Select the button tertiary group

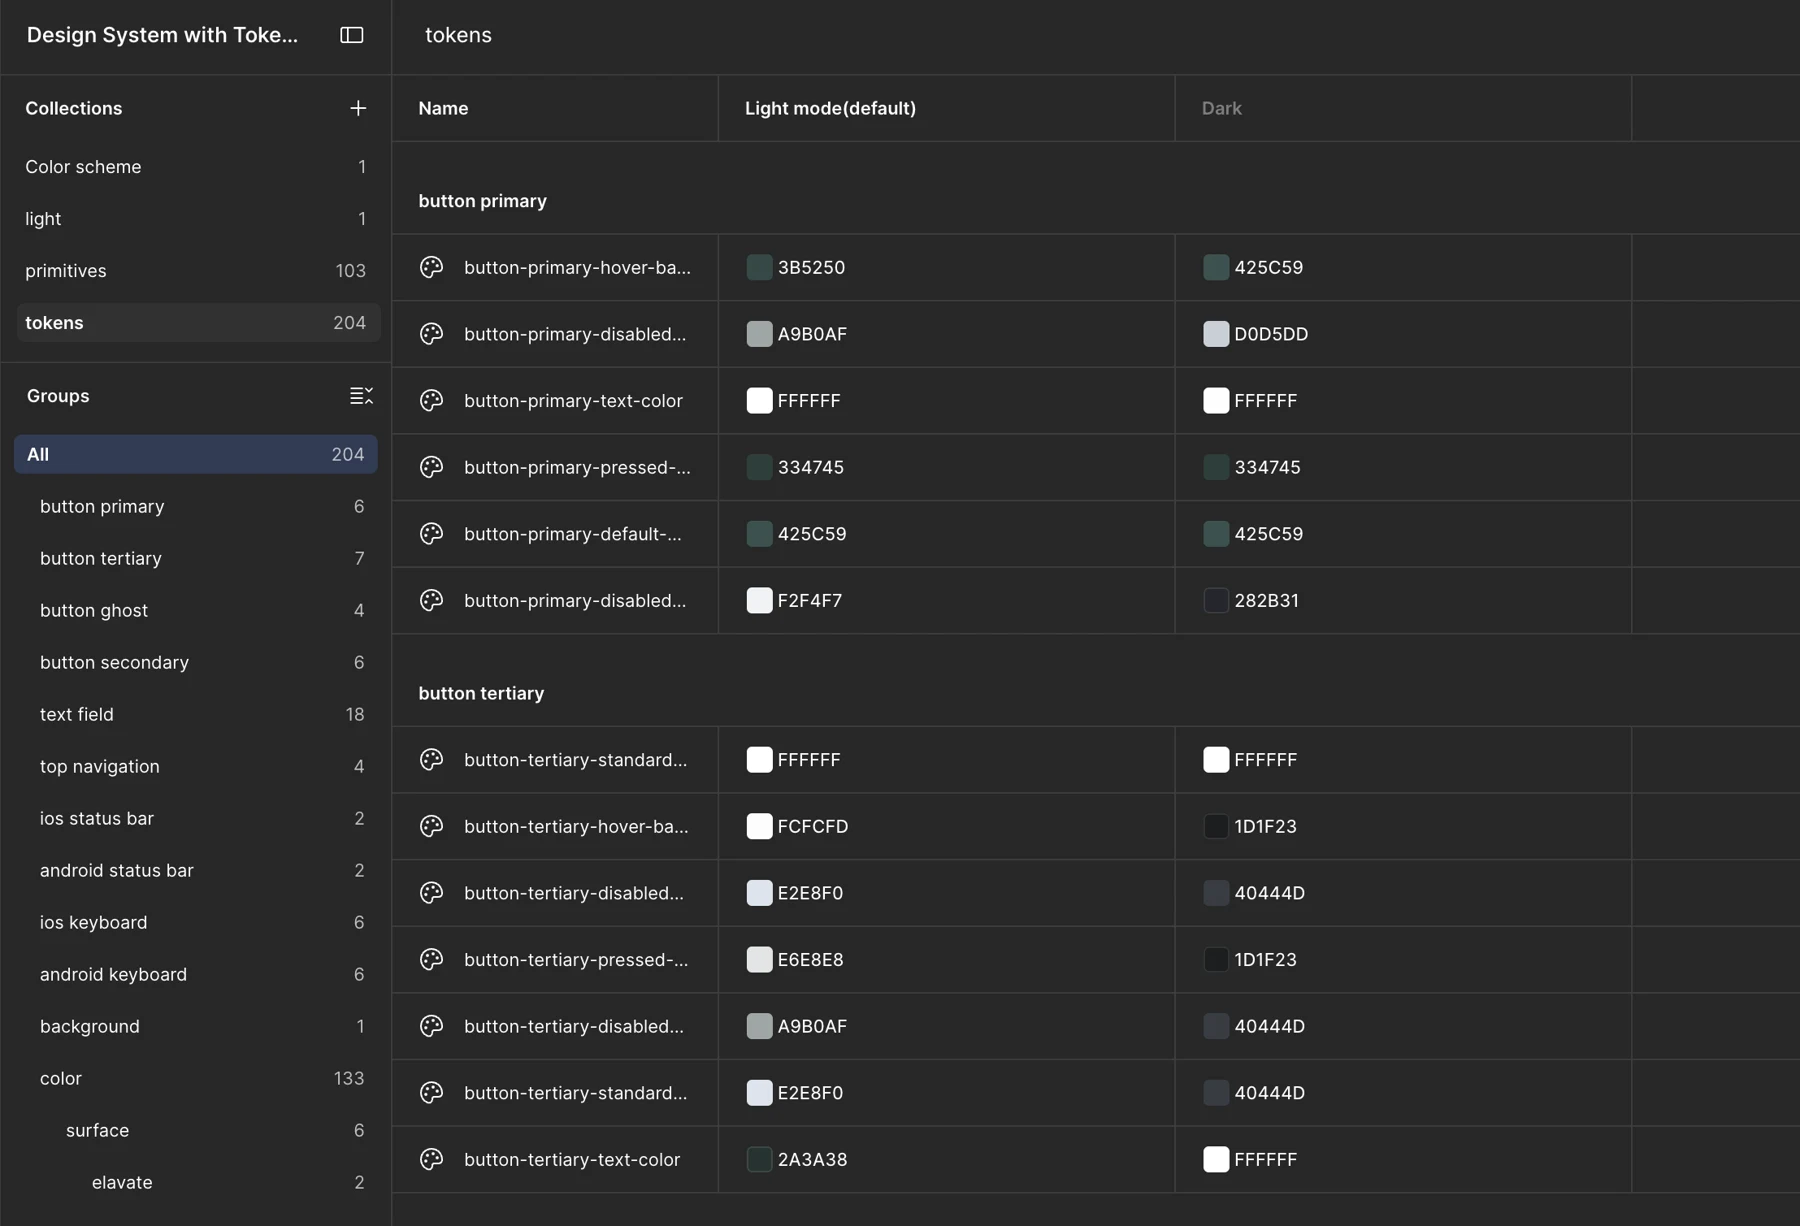point(195,558)
